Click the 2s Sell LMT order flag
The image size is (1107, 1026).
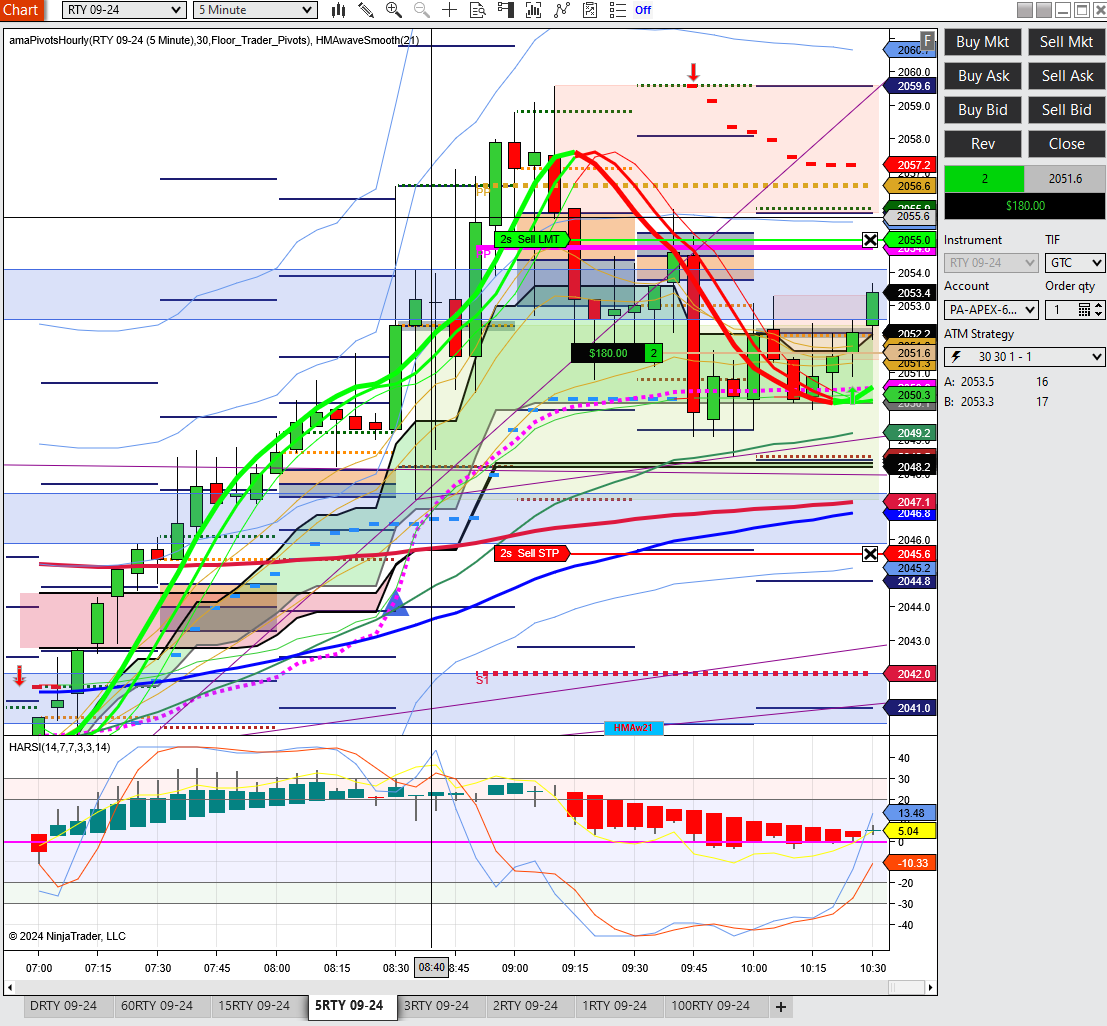point(532,239)
